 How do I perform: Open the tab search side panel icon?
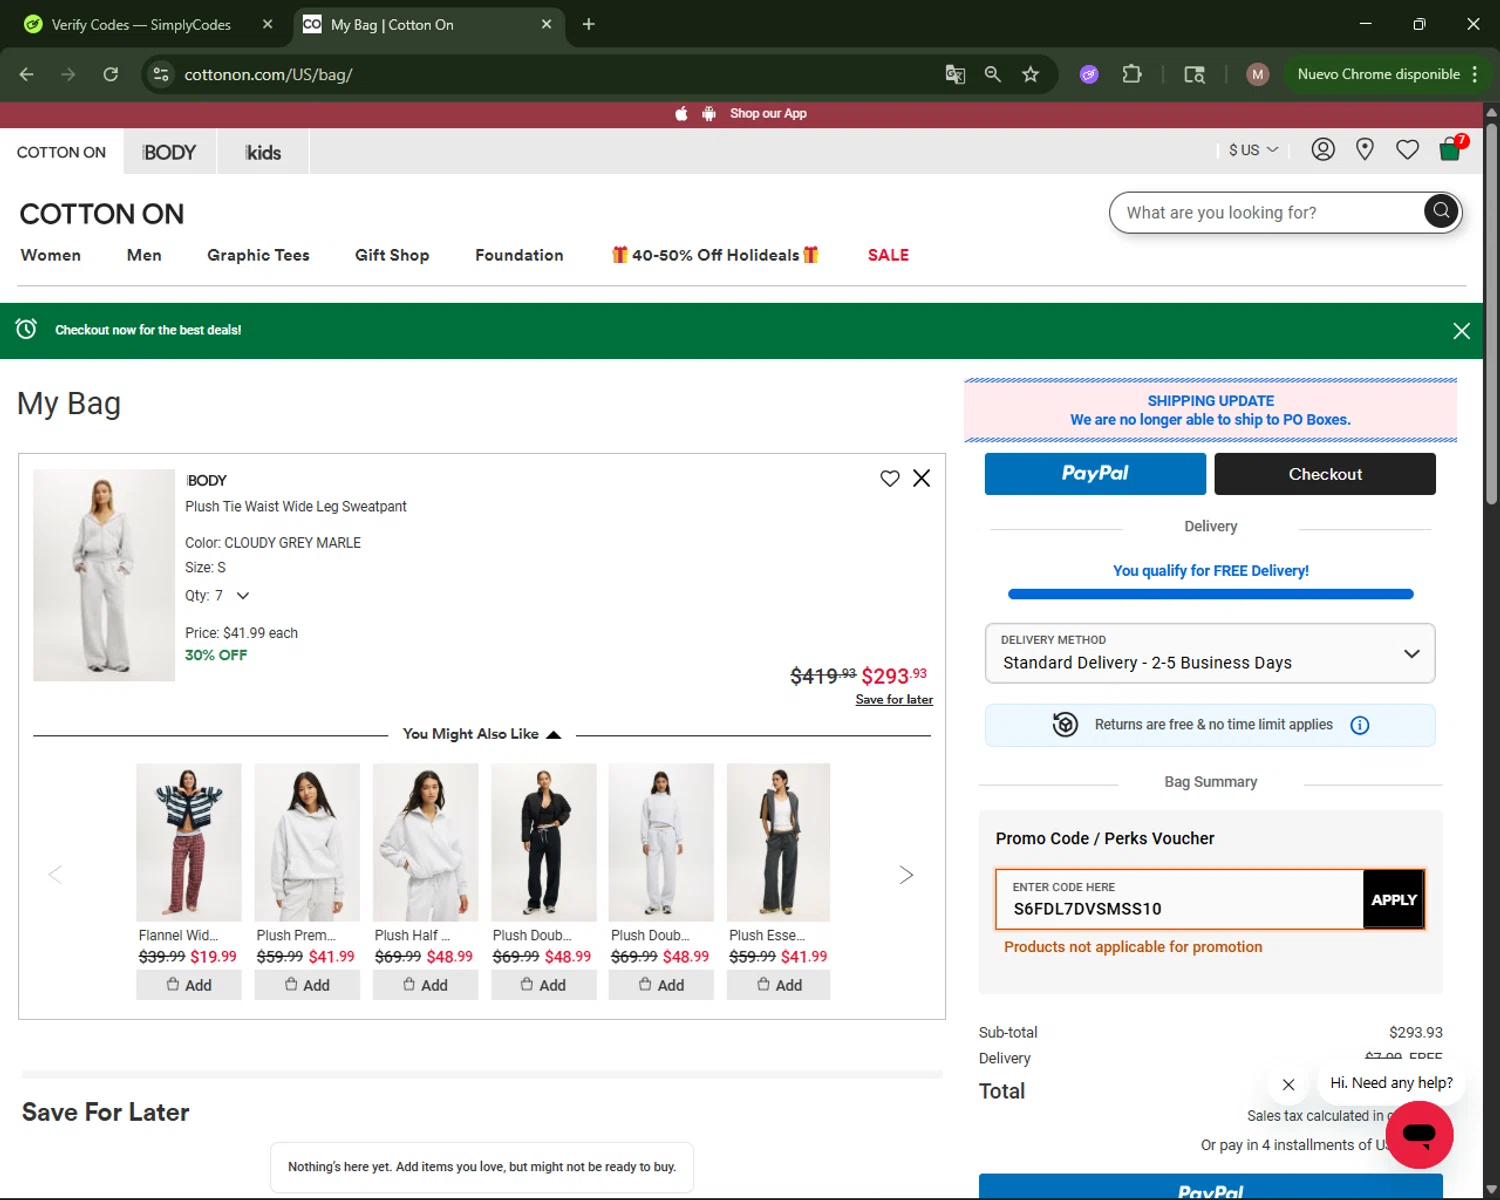coord(1194,74)
